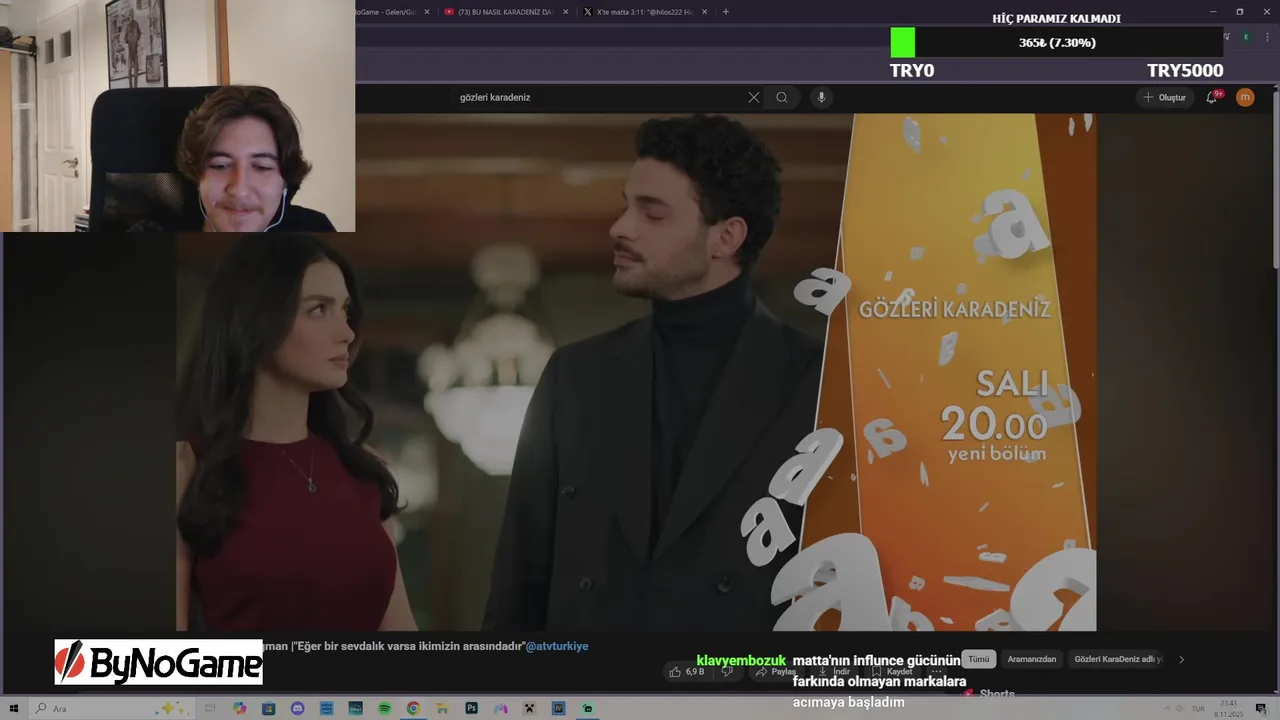
Task: Click the Shorts section heading
Action: [997, 694]
